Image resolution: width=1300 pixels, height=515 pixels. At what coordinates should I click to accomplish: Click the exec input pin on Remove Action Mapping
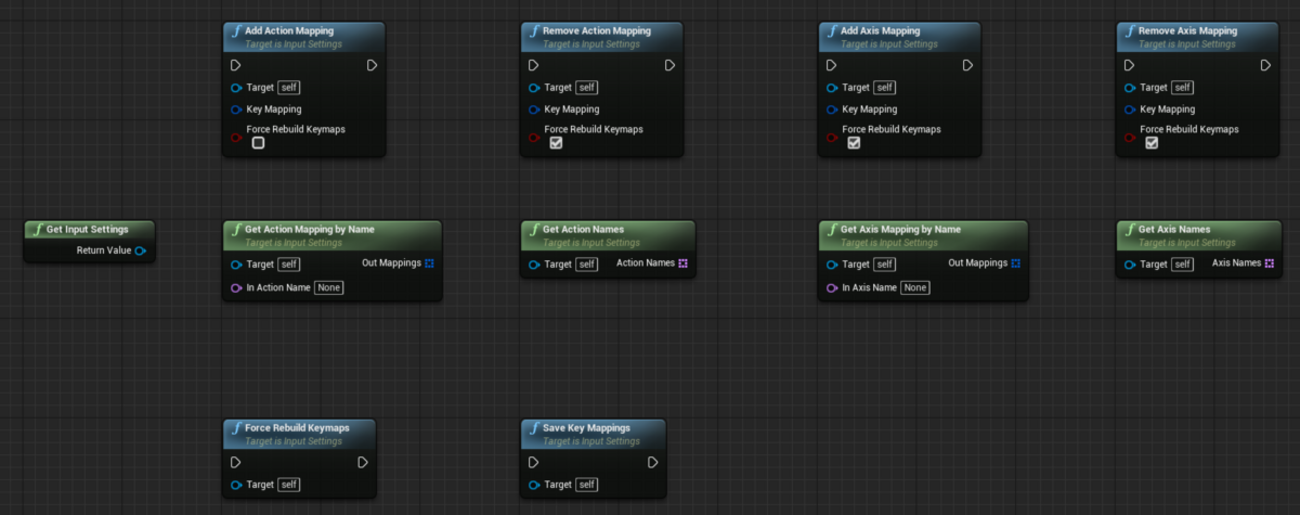(534, 65)
